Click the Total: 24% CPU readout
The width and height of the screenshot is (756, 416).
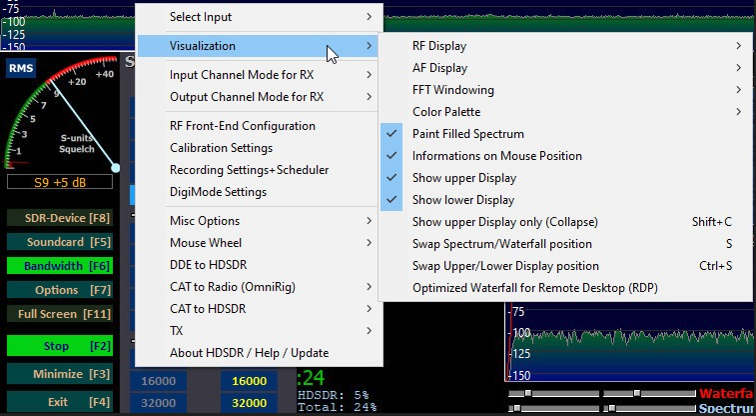(337, 408)
